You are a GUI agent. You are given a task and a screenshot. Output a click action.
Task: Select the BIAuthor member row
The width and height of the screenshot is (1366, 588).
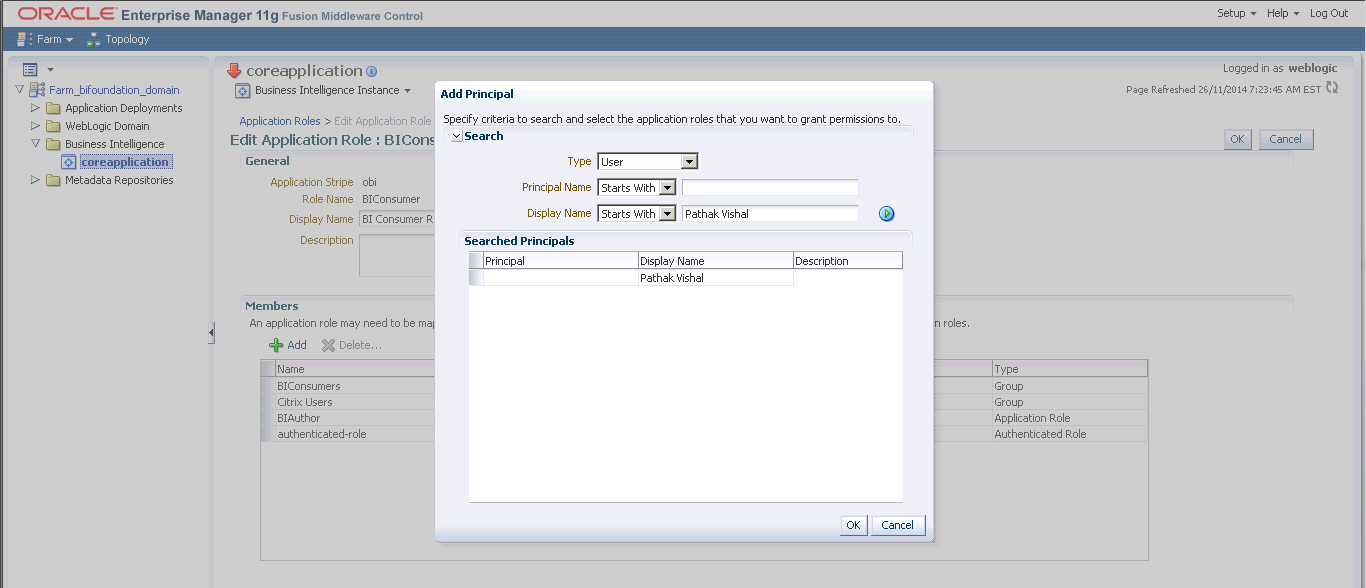704,418
